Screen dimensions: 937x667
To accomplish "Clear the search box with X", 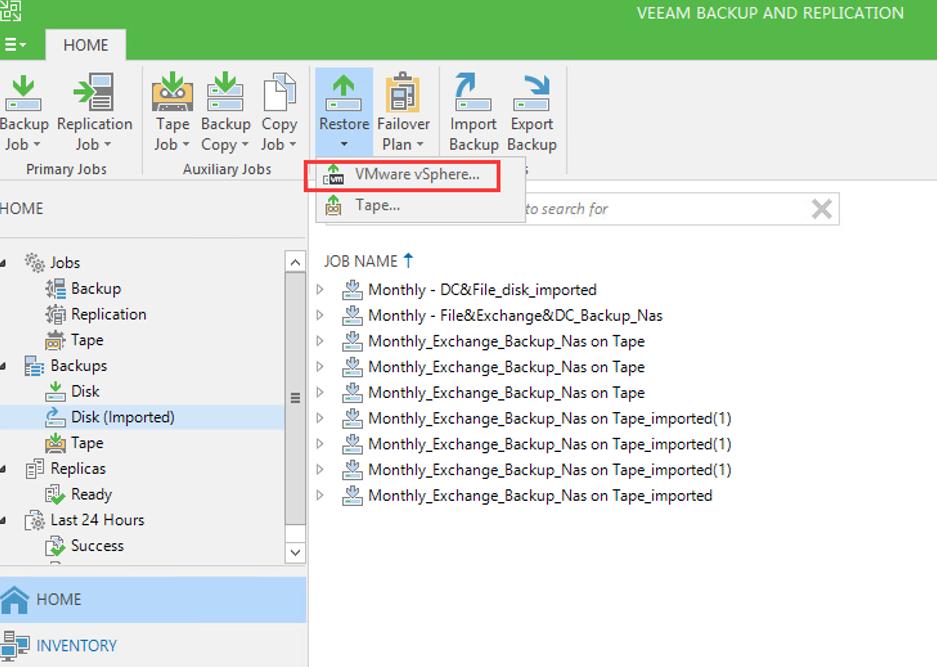I will click(x=821, y=209).
